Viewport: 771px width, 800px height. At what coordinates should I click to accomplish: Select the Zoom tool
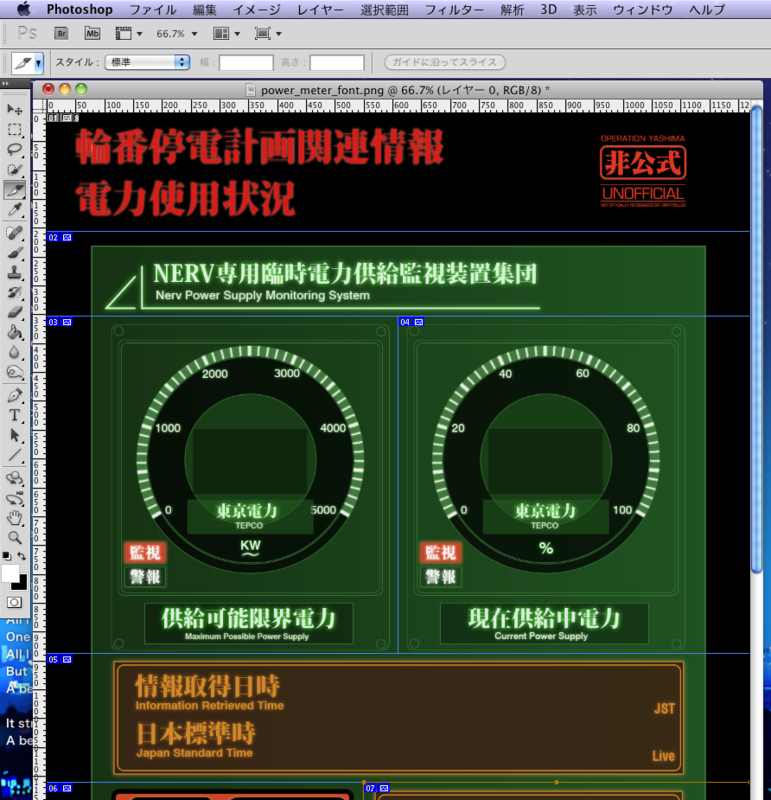tap(14, 538)
